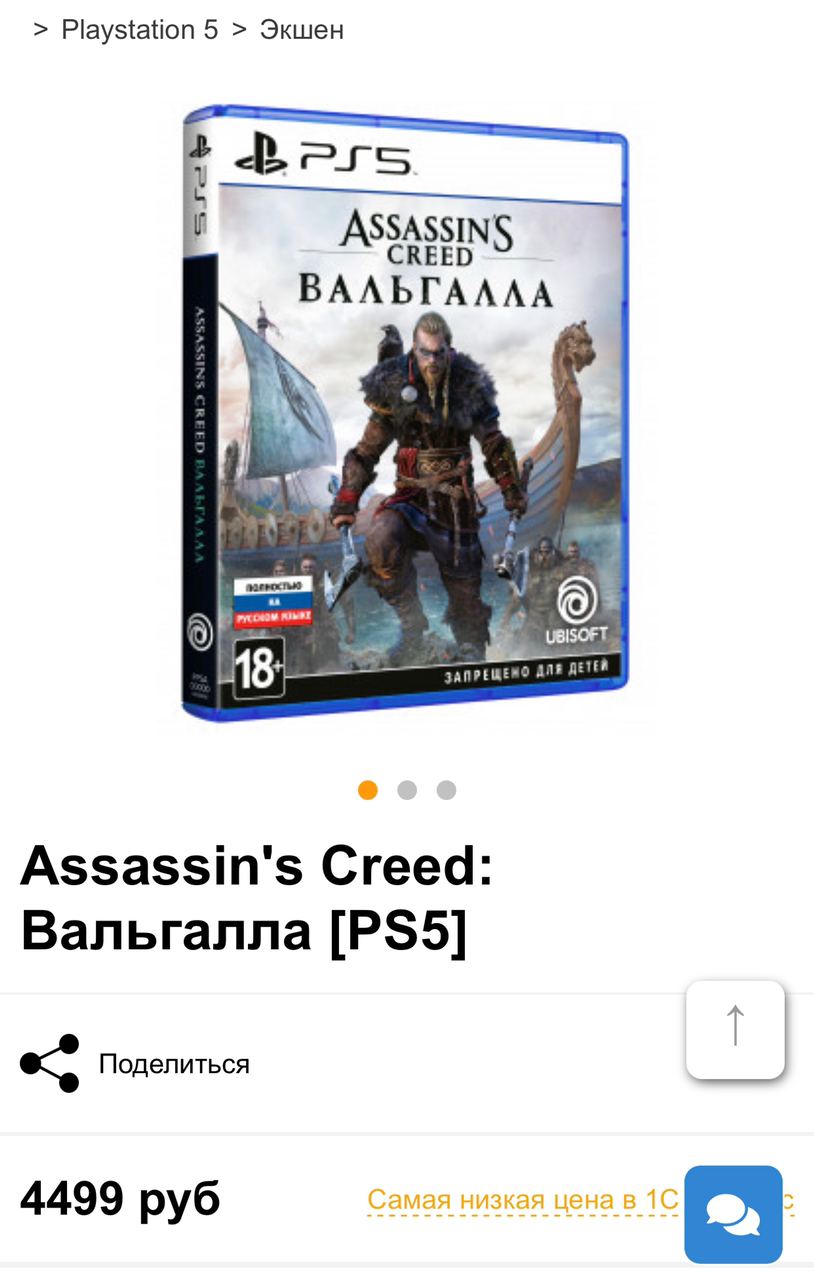This screenshot has width=814, height=1280.
Task: Click the PS5 logo on the box spine
Action: pyautogui.click(x=198, y=183)
